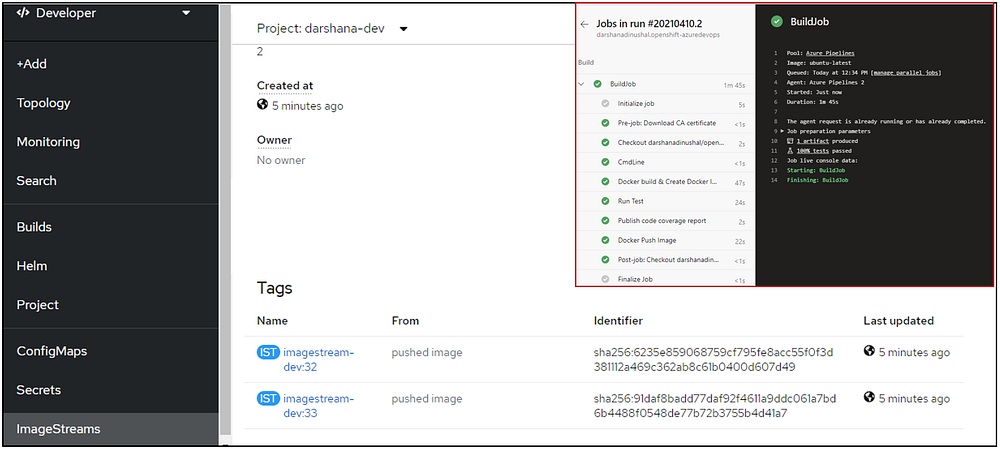Open the imagestream-dev:32 tag link

[x=318, y=360]
